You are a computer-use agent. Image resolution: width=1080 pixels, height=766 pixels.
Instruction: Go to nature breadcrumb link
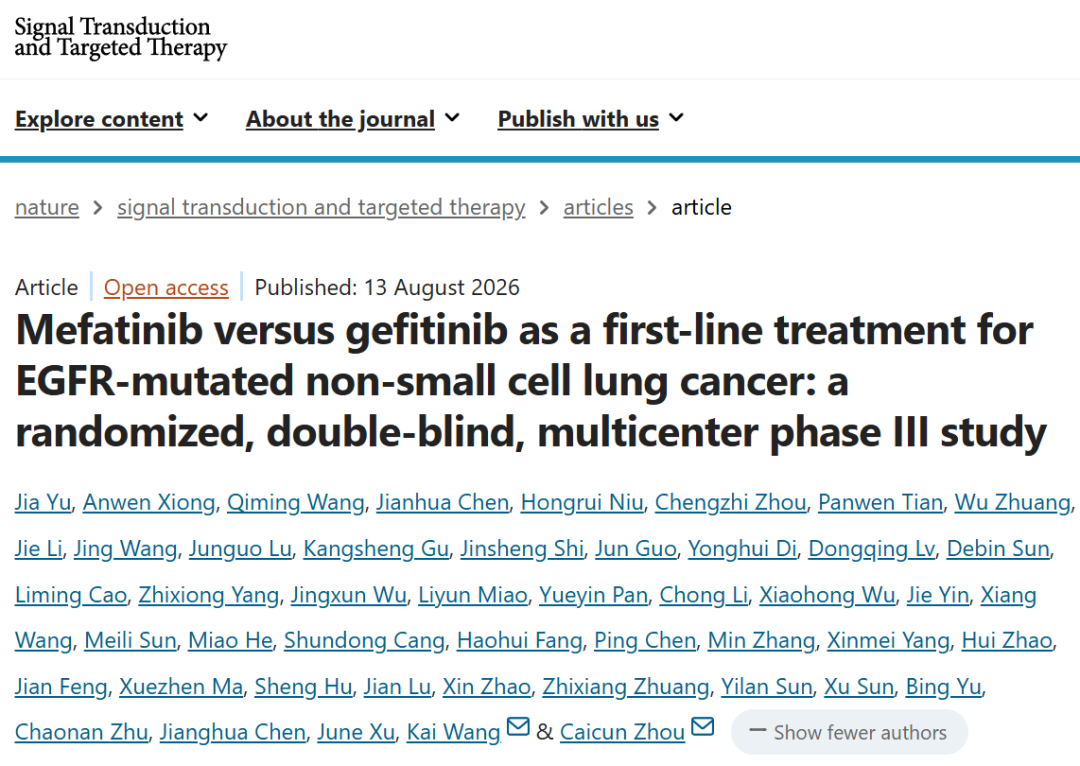[47, 207]
